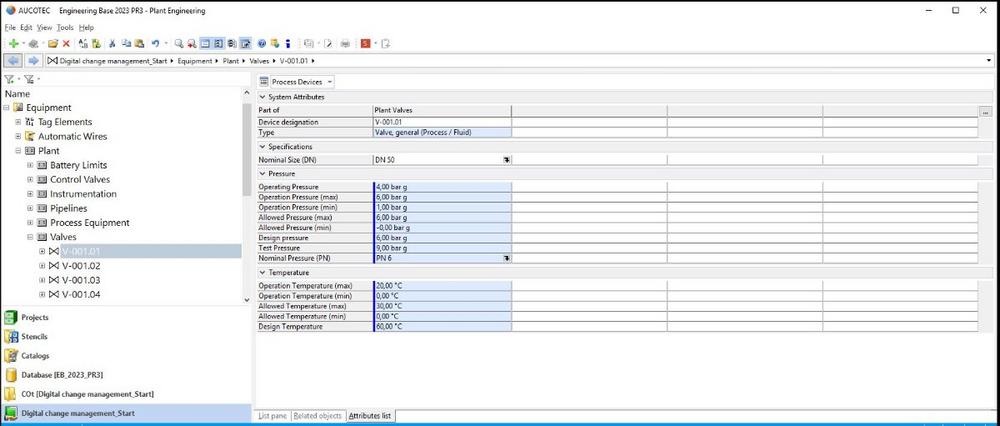
Task: Click the green plus New icon
Action: pyautogui.click(x=13, y=44)
